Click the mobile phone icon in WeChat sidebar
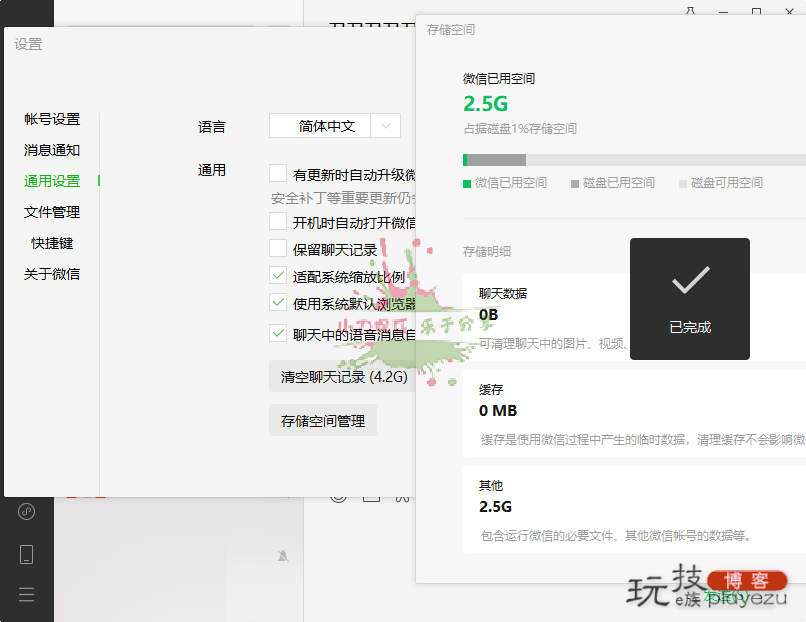The image size is (806, 622). pos(26,554)
